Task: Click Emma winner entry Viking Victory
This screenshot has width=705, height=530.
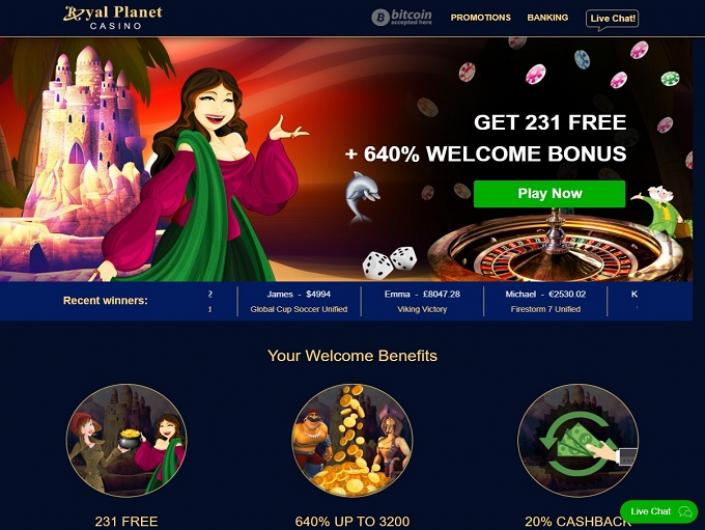Action: 422,301
